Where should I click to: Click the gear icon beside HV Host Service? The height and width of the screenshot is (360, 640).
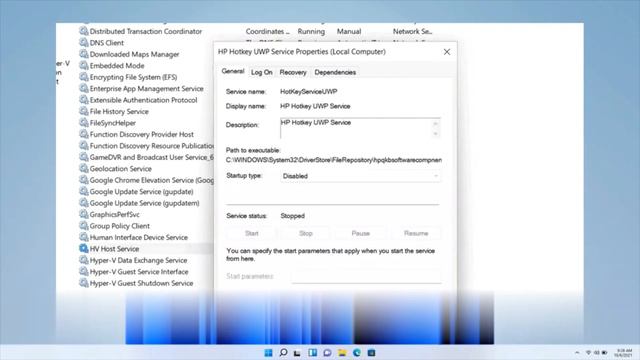pos(84,249)
